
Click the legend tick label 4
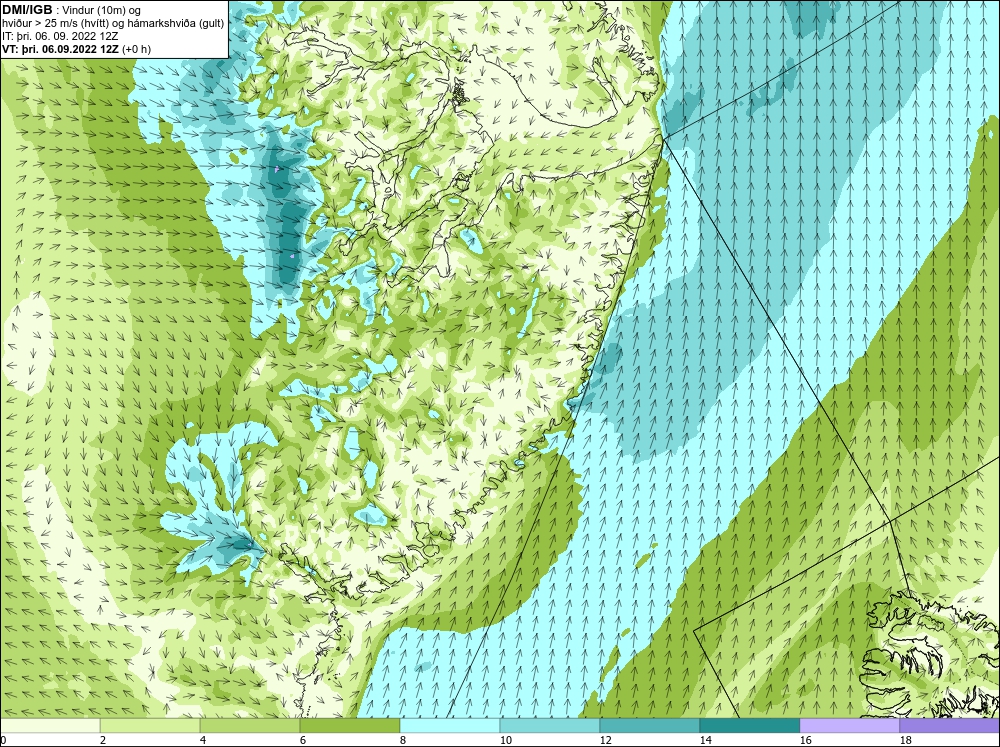point(203,740)
